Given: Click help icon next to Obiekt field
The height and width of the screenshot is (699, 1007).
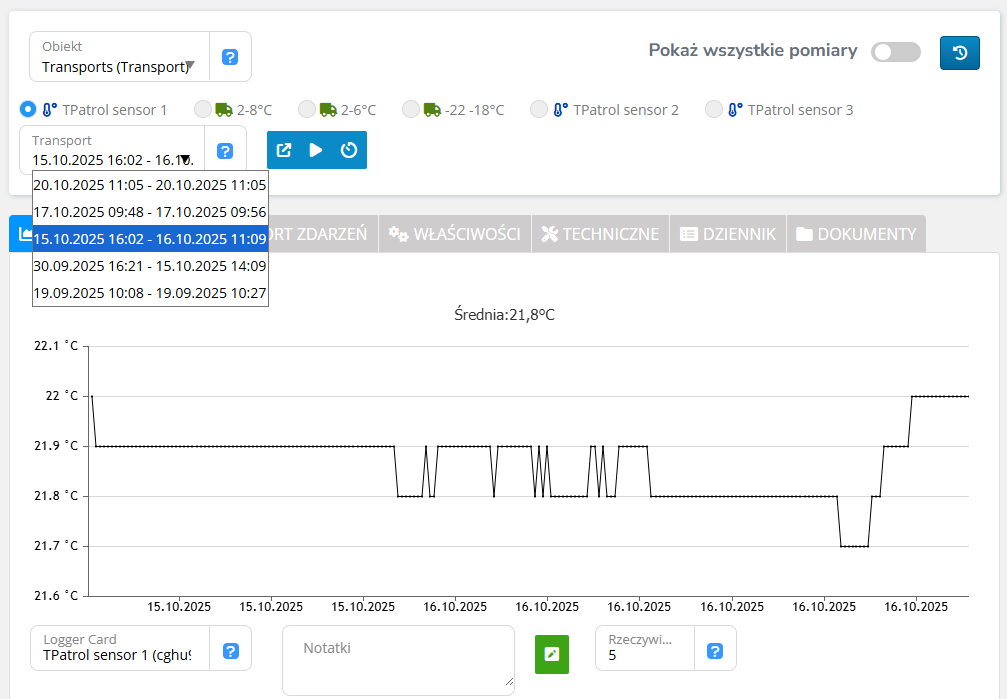Looking at the screenshot, I should point(230,57).
